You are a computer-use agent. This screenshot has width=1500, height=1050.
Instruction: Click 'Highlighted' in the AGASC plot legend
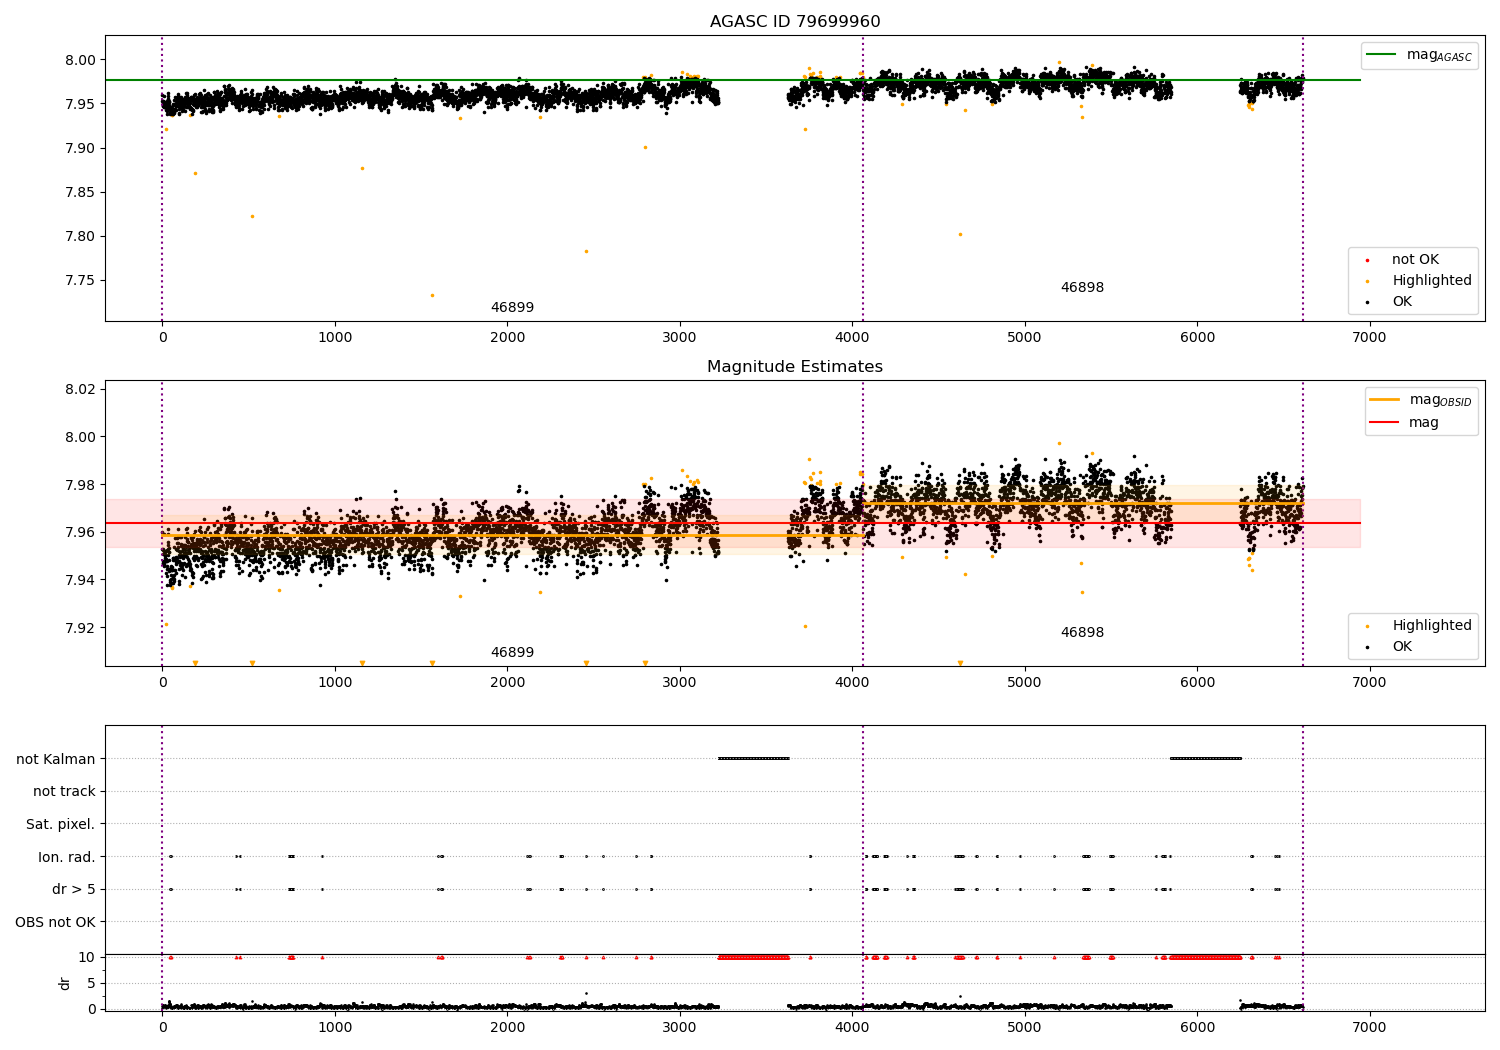[x=1432, y=281]
